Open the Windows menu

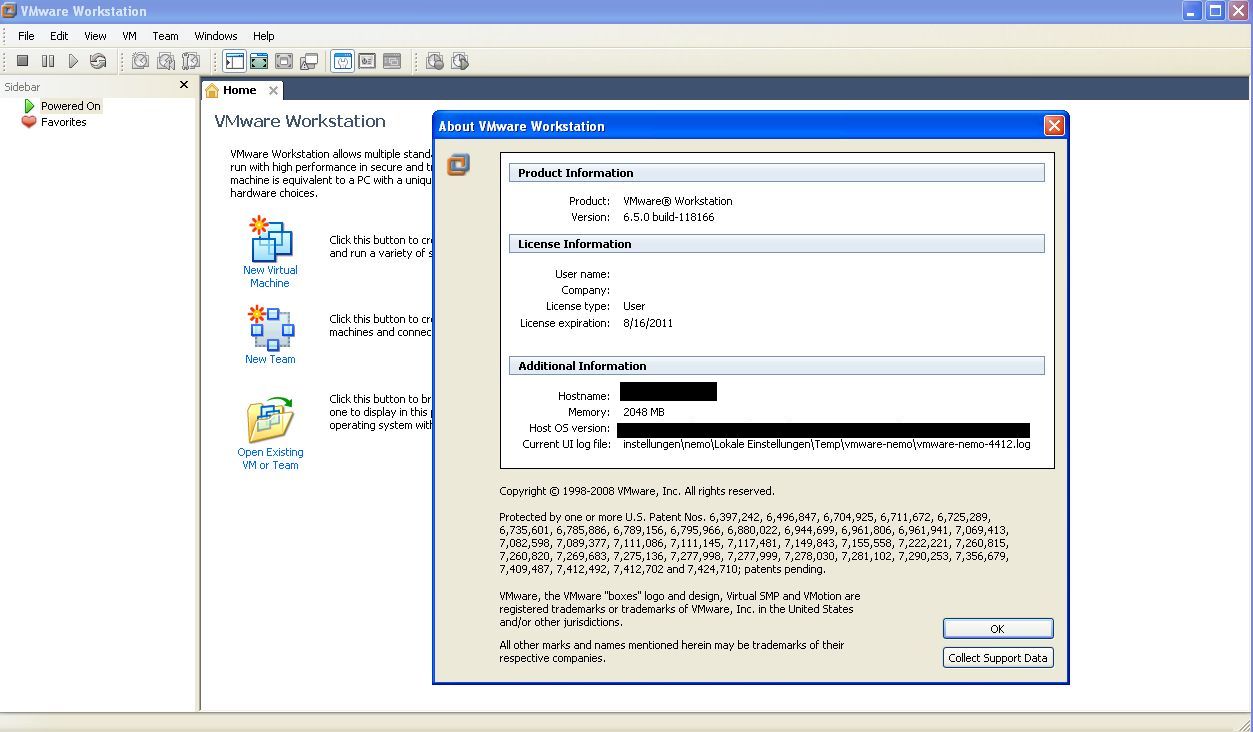tap(216, 36)
